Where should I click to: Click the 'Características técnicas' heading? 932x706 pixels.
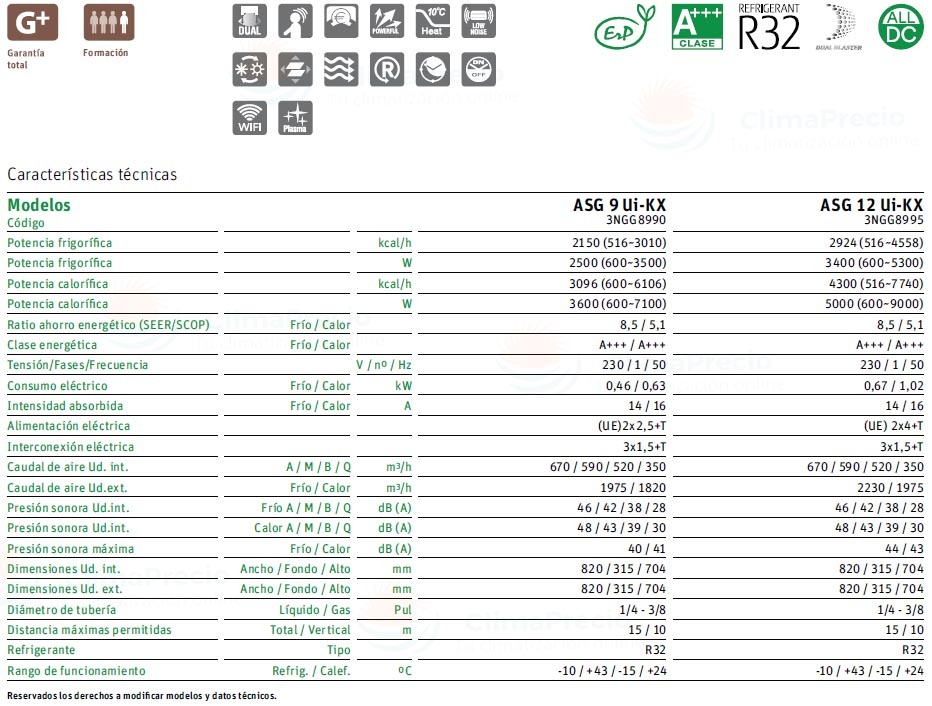[x=92, y=174]
